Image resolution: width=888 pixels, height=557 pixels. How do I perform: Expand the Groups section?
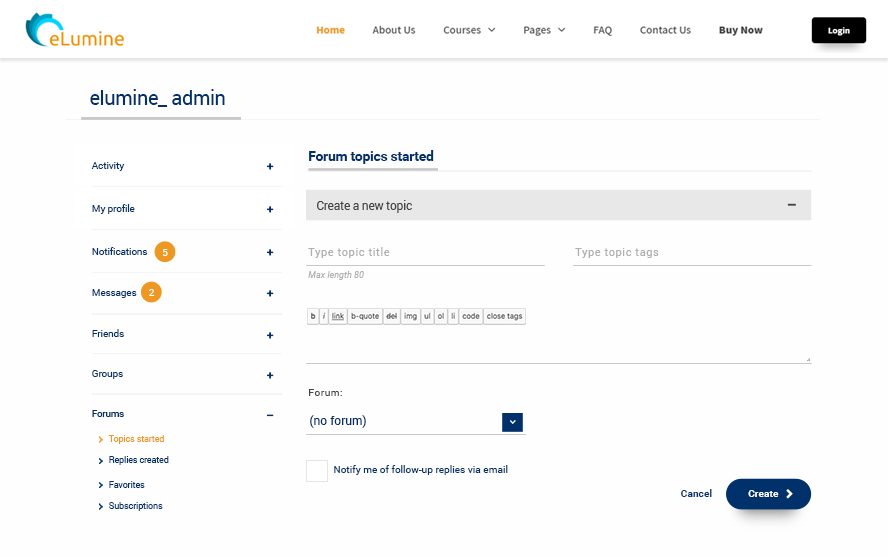pyautogui.click(x=270, y=375)
